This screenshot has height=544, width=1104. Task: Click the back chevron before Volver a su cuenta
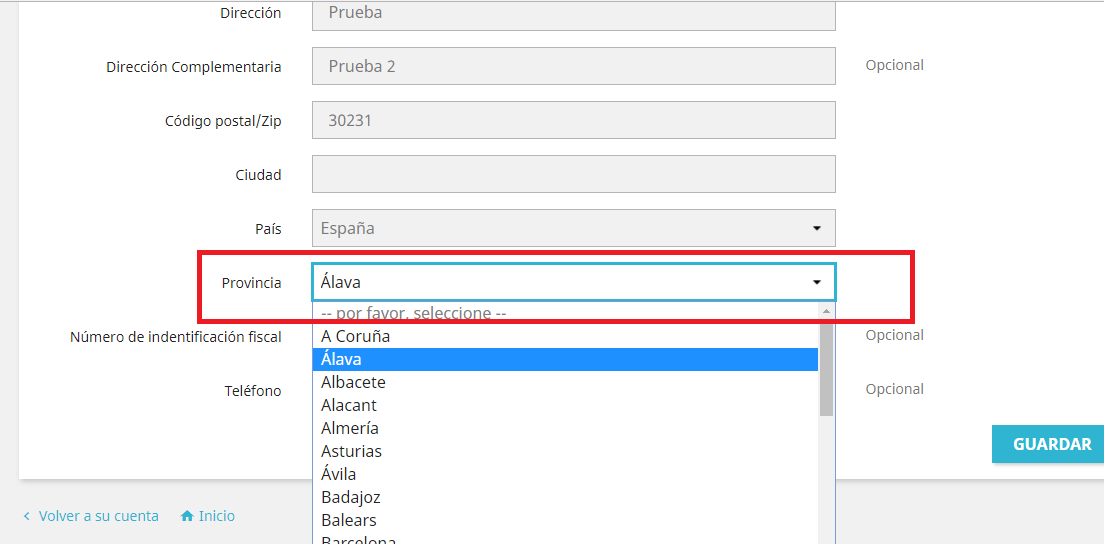pos(26,517)
